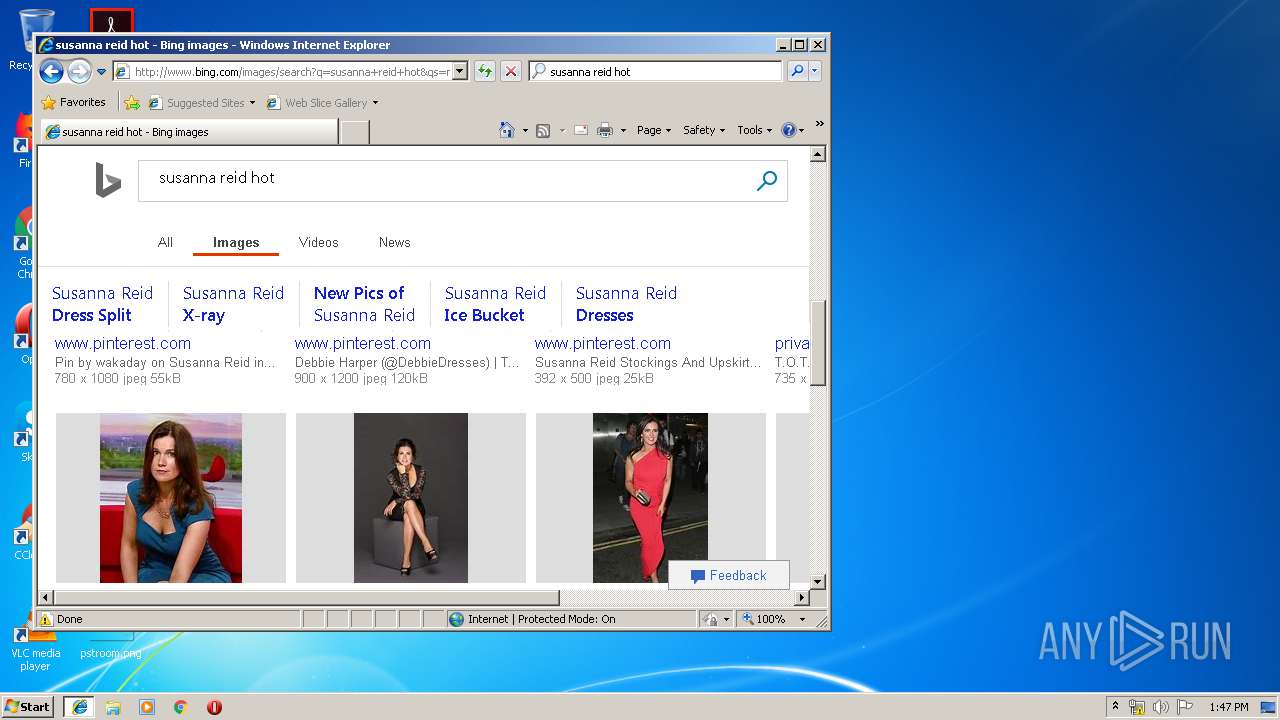Open the Chrome taskbar icon
The height and width of the screenshot is (720, 1280).
181,707
